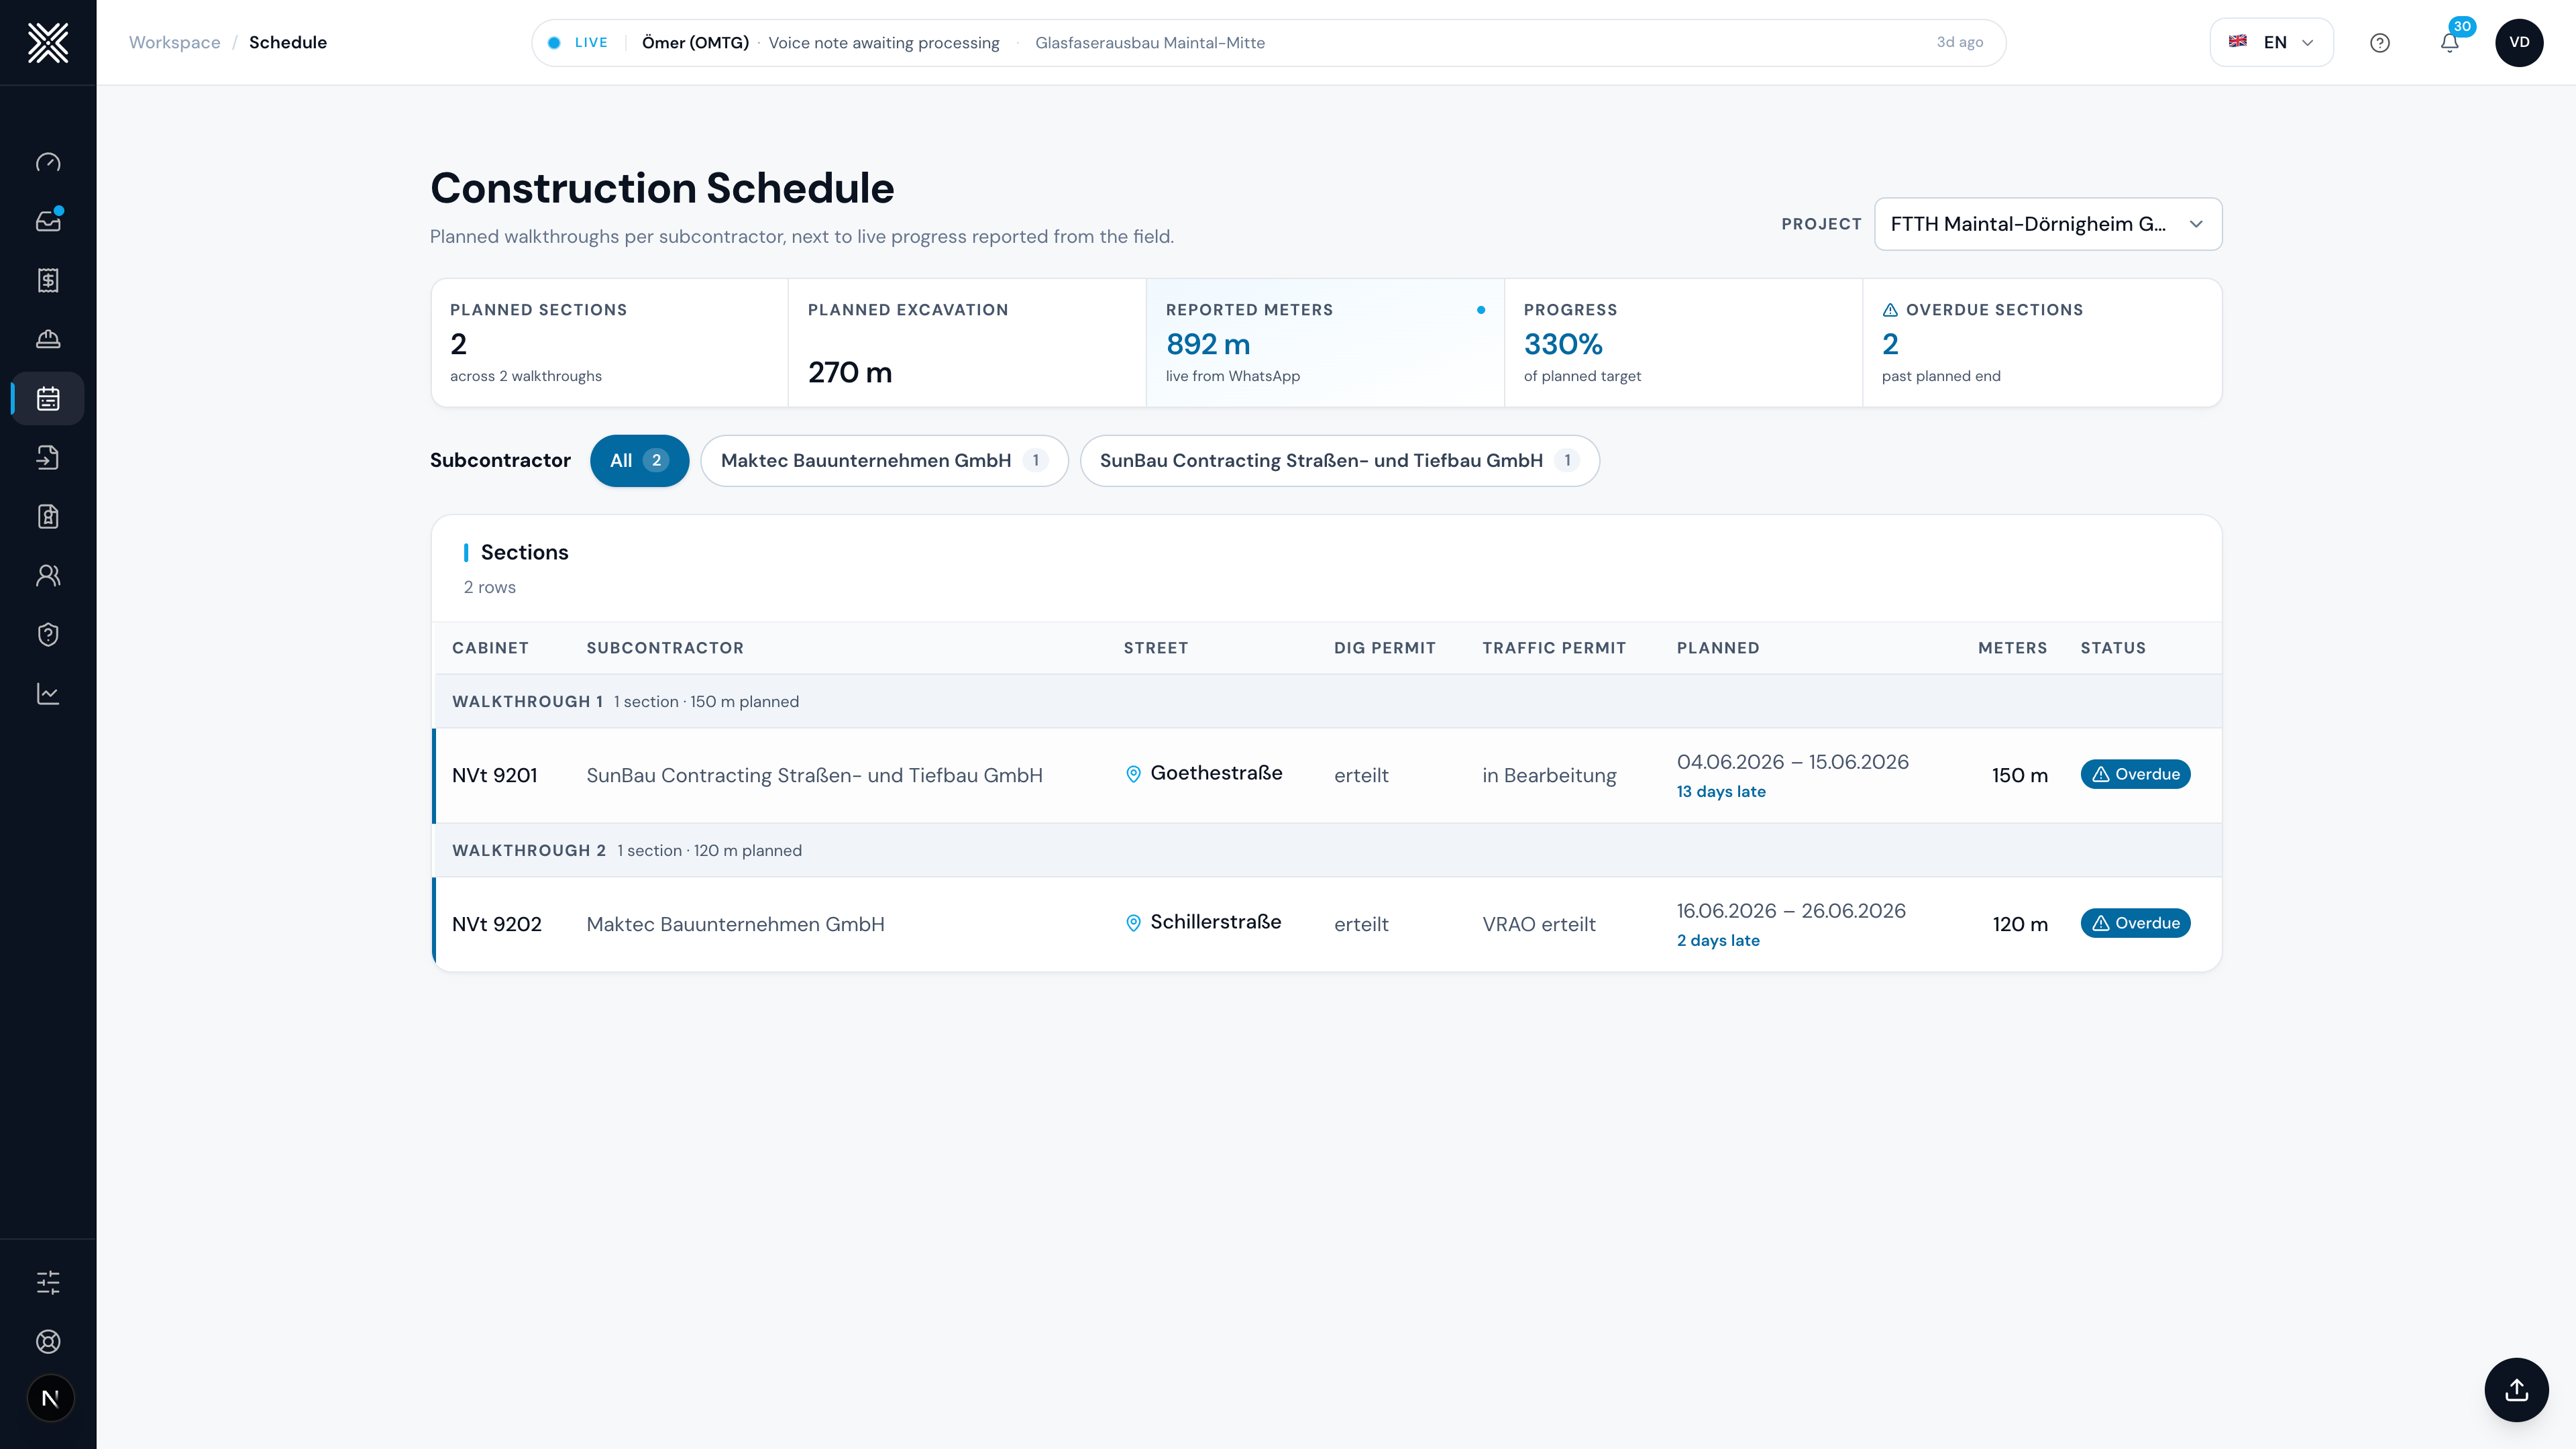Image resolution: width=2576 pixels, height=1449 pixels.
Task: Click the floating upload button
Action: click(x=2516, y=1389)
